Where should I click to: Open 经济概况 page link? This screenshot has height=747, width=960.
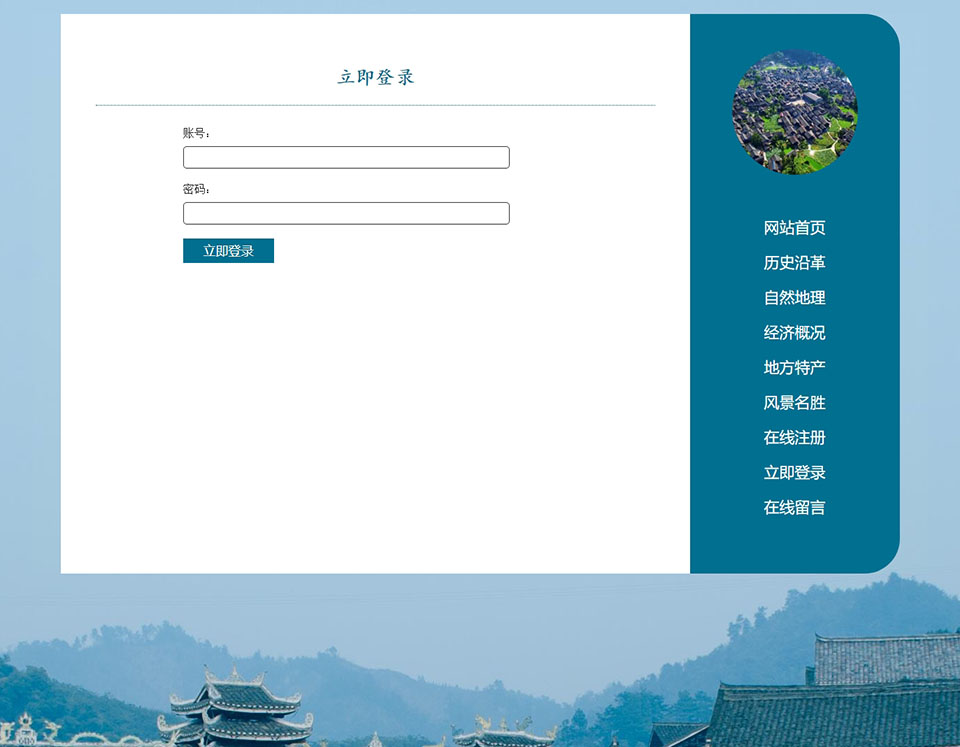[x=794, y=332]
